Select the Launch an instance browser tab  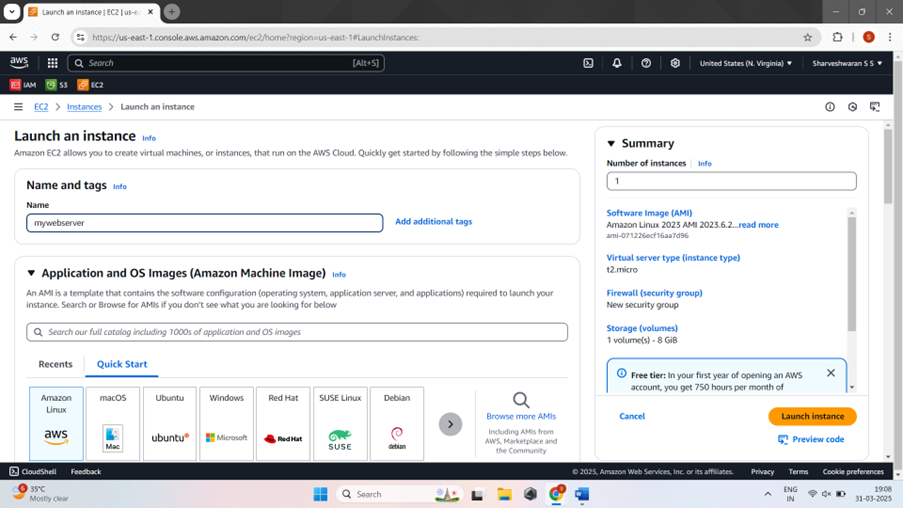90,12
